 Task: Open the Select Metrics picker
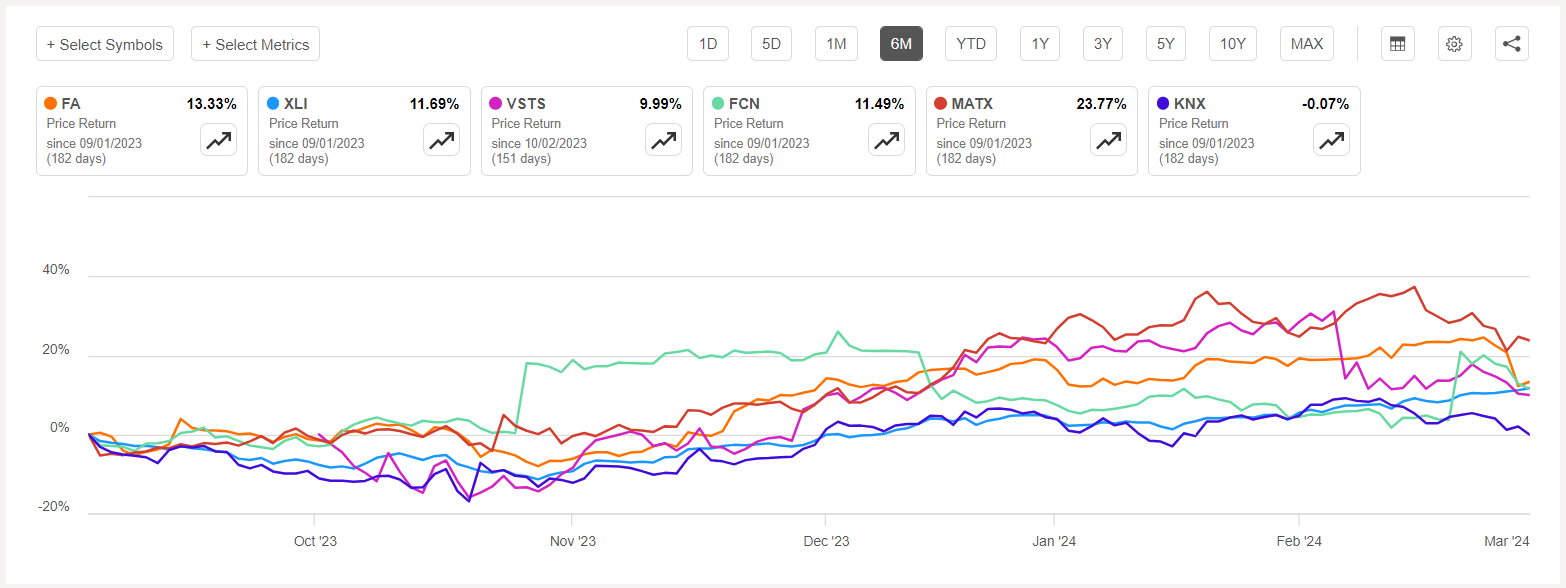point(255,43)
